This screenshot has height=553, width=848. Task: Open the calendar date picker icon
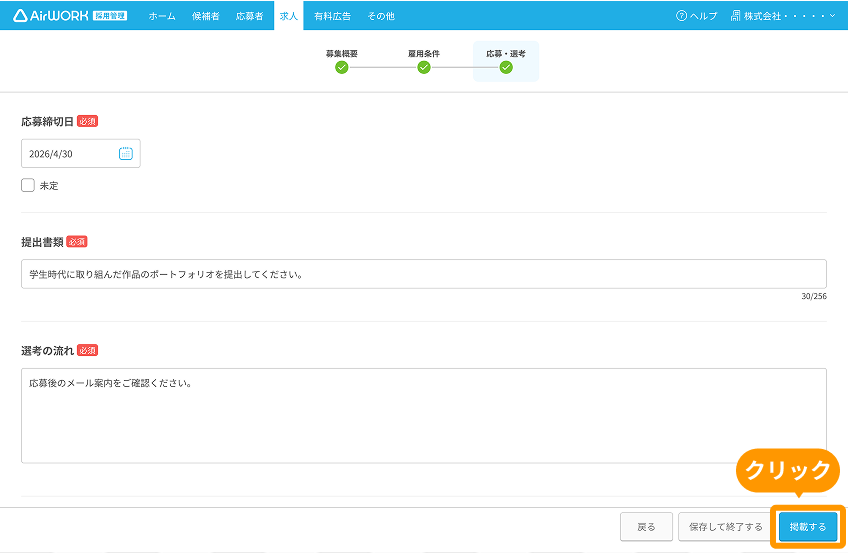[125, 154]
